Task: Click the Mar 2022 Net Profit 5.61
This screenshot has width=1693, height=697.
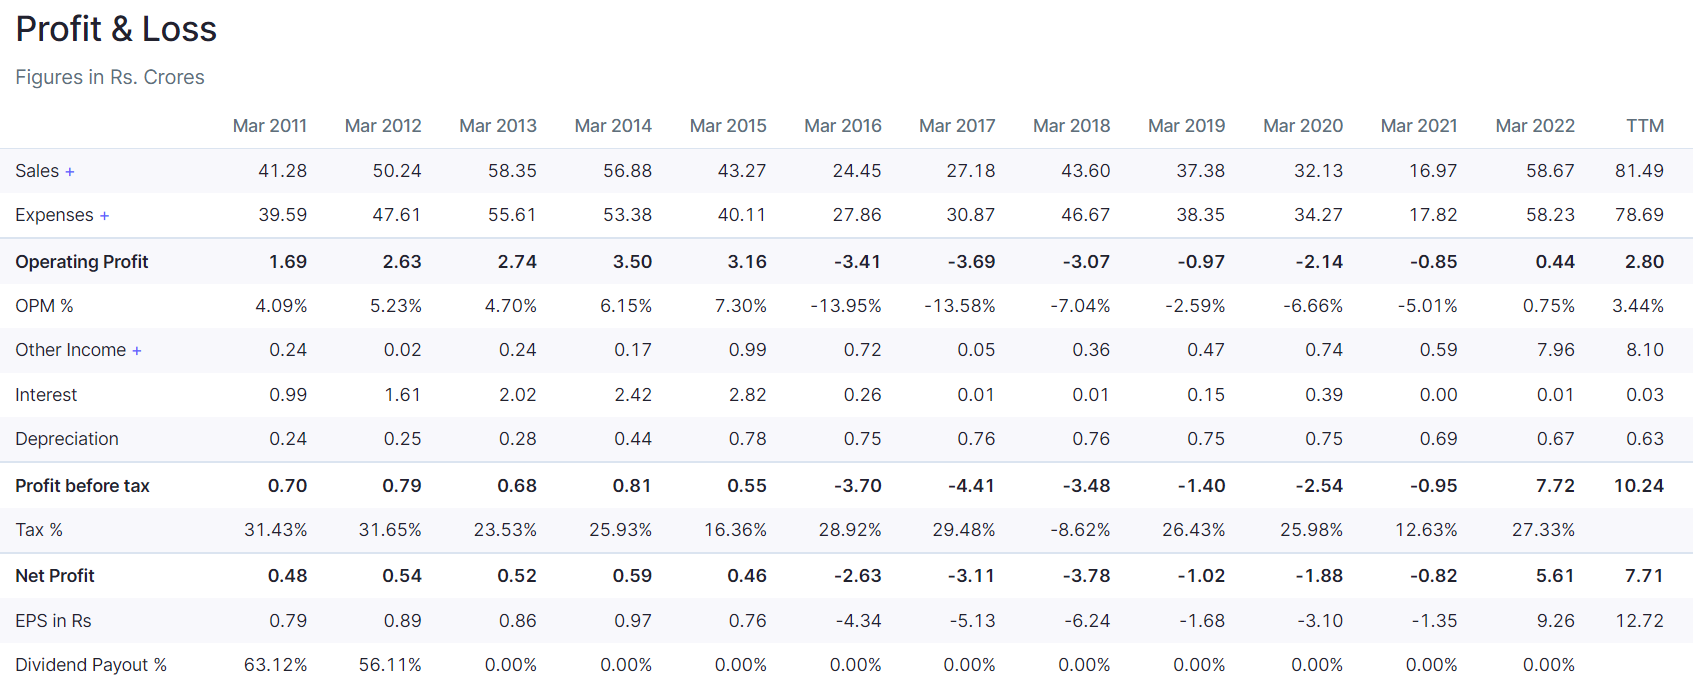Action: coord(1555,576)
